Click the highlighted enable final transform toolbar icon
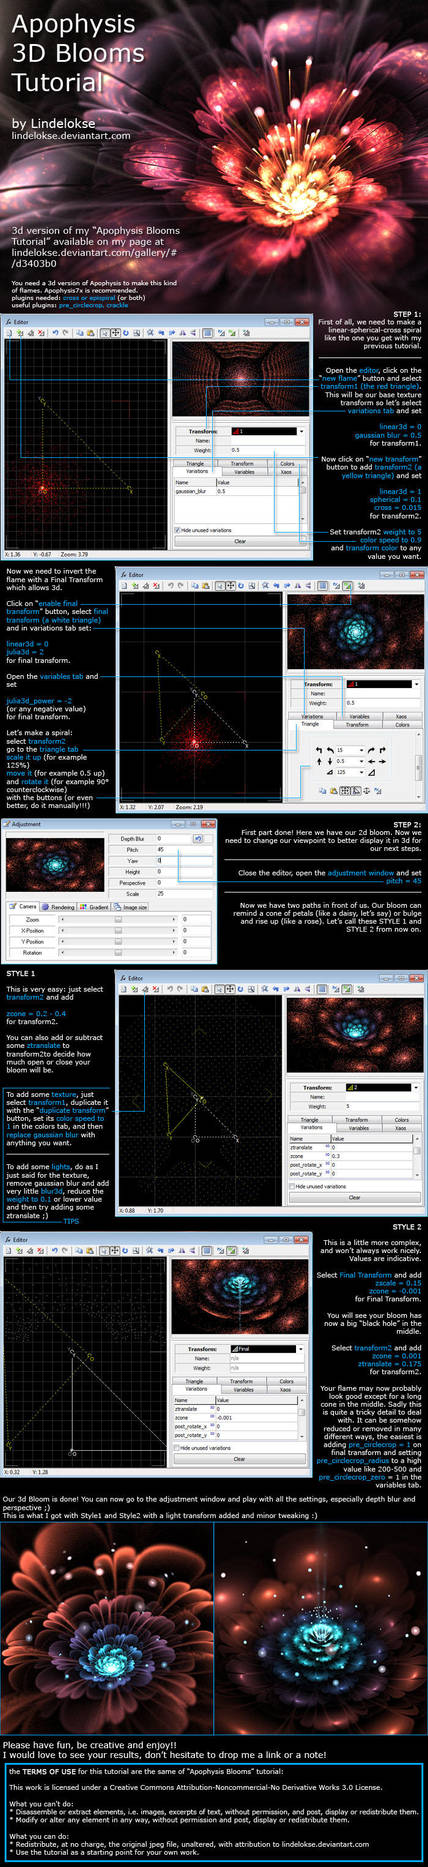 click(347, 585)
